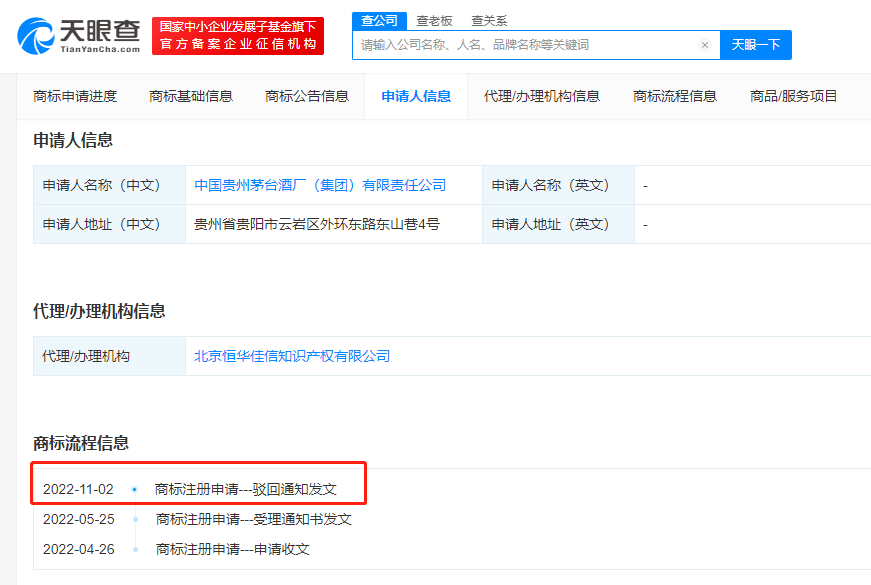
Task: Click the 申请人名称（英文） label cell
Action: tap(558, 185)
